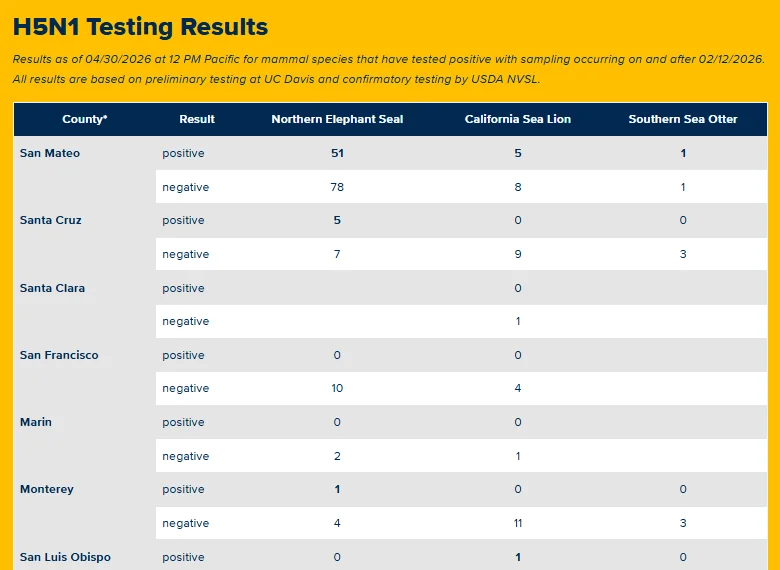Select the 'All results are based on preliminary testing' line
This screenshot has width=780, height=570.
click(x=277, y=79)
